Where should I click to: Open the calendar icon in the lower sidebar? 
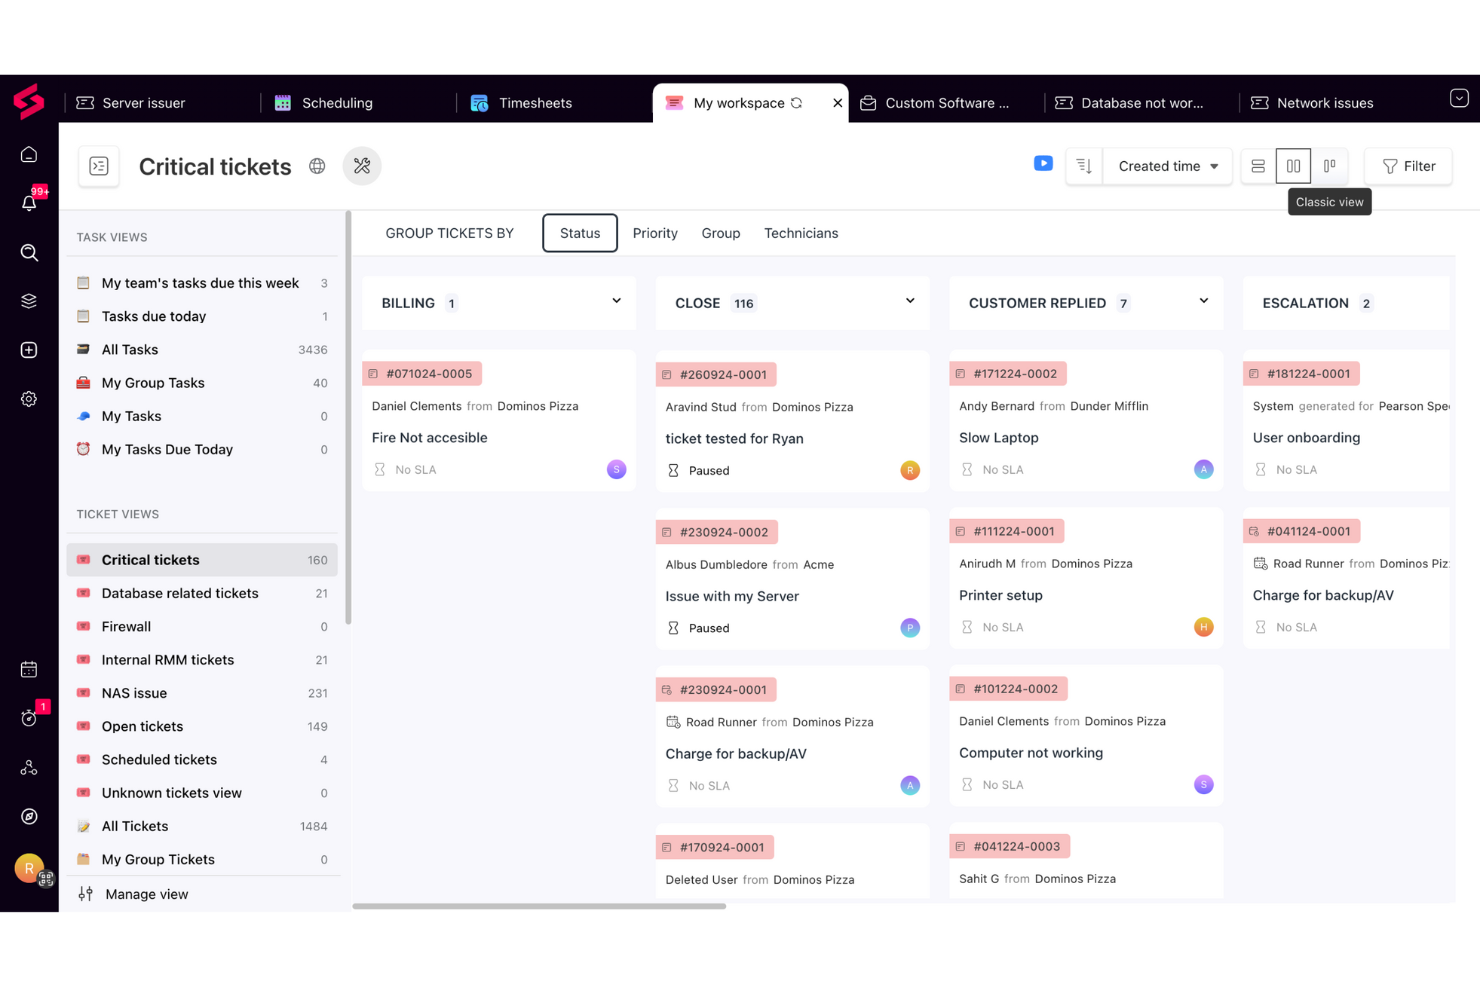[29, 669]
